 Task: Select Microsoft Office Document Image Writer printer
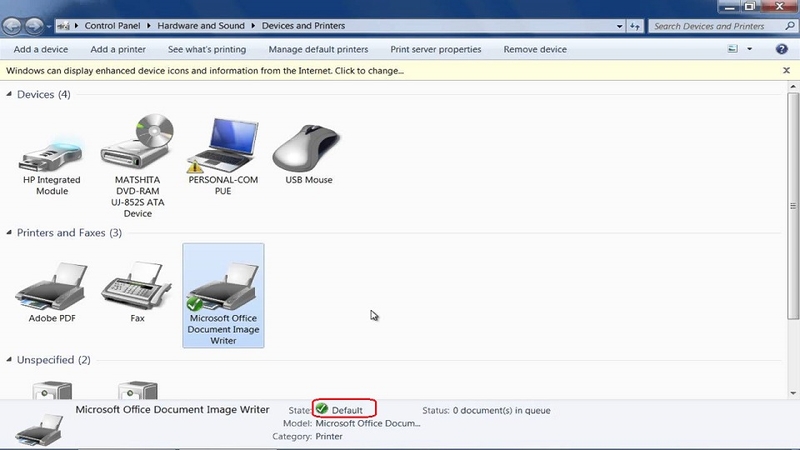point(223,295)
